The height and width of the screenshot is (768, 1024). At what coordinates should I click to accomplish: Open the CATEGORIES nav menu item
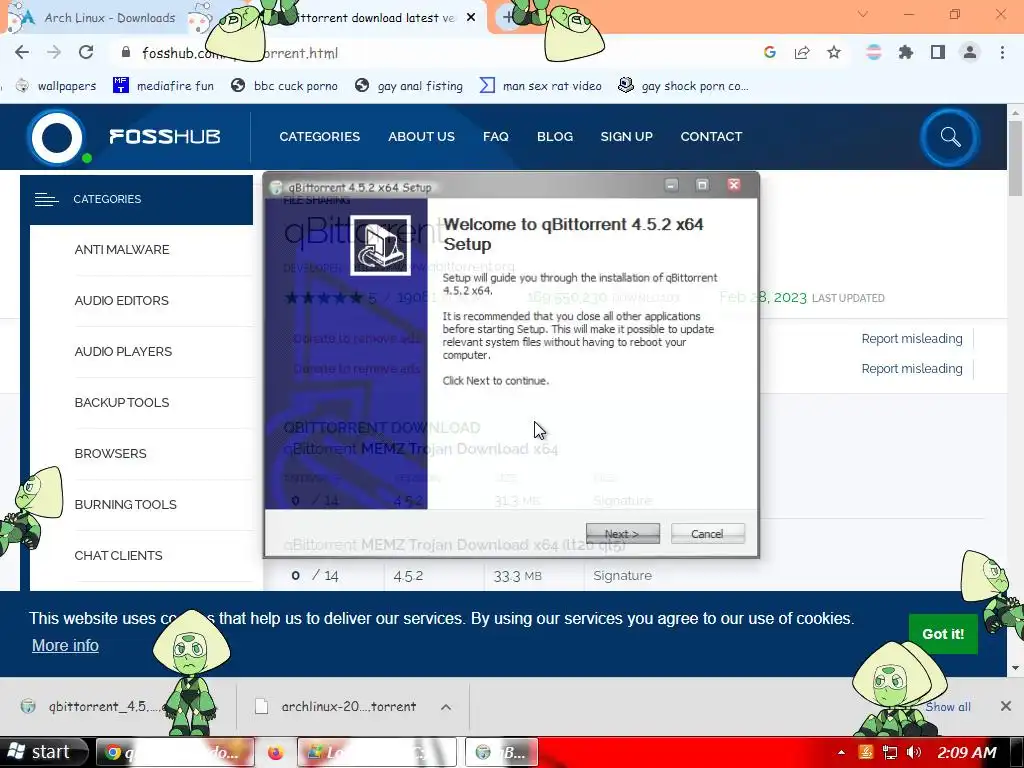(x=319, y=136)
